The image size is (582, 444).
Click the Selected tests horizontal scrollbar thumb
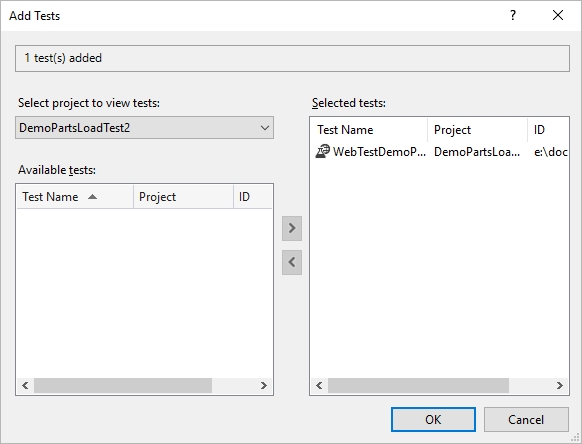(x=418, y=386)
